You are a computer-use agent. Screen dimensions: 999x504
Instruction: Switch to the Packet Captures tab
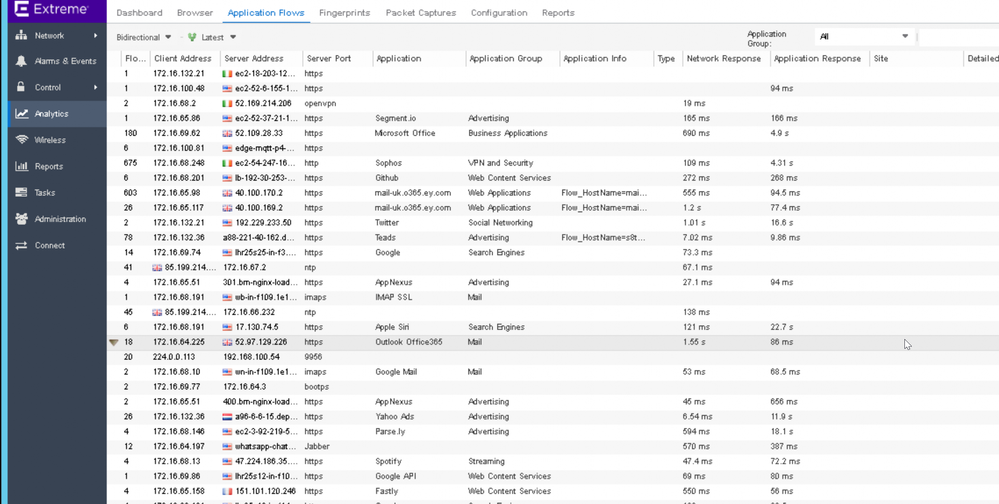pos(420,13)
